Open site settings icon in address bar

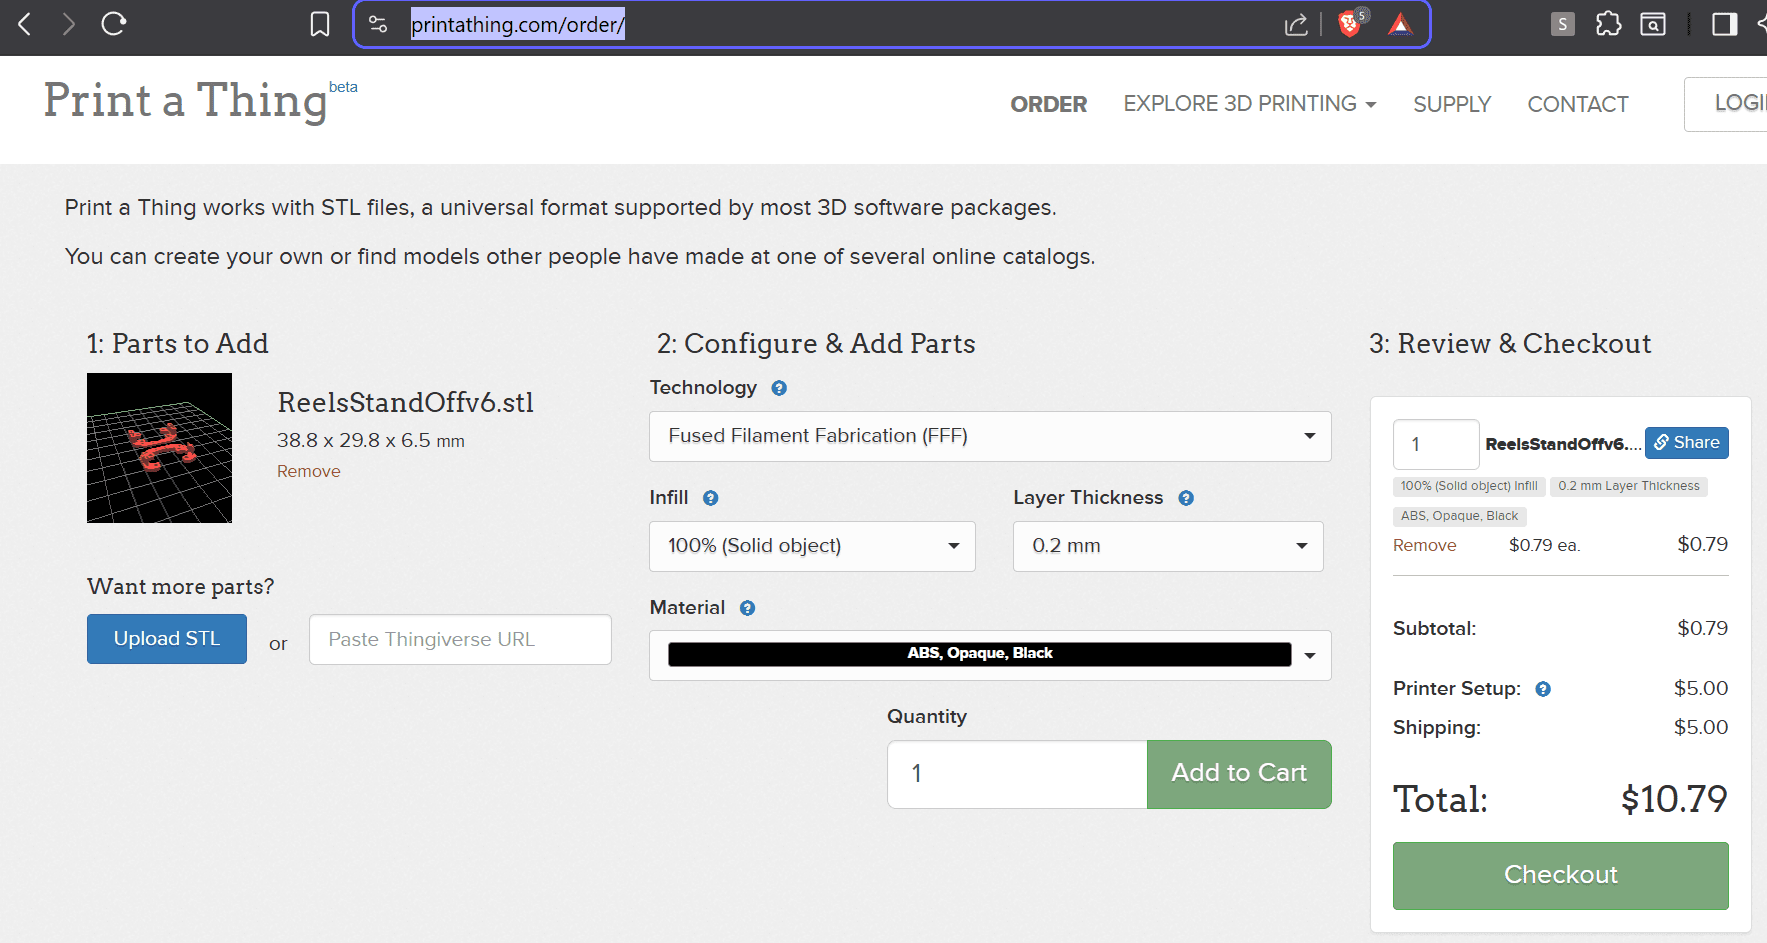(x=378, y=24)
